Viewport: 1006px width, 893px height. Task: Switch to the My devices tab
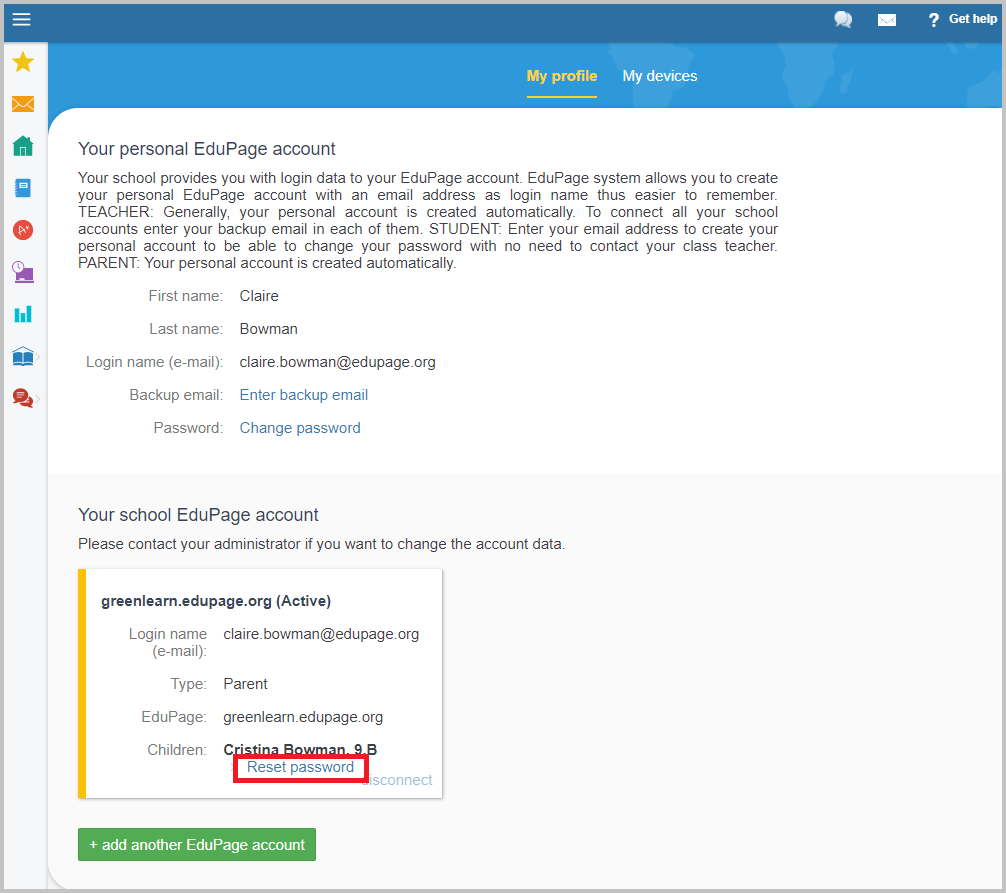(660, 76)
